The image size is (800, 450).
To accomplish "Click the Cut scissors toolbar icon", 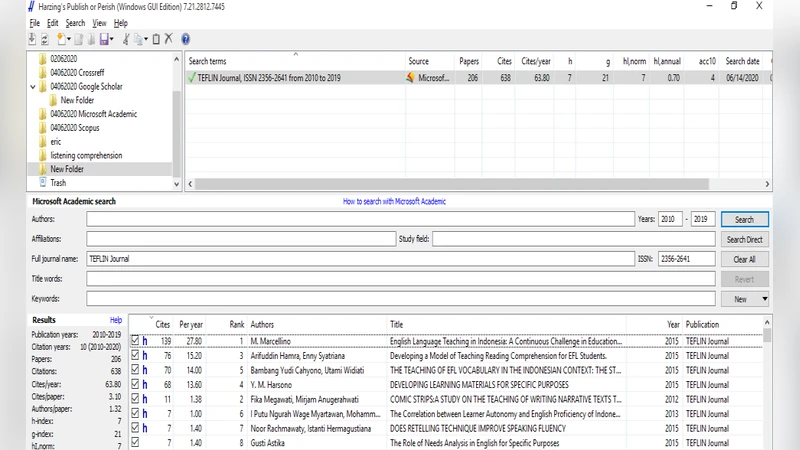I will tap(126, 39).
